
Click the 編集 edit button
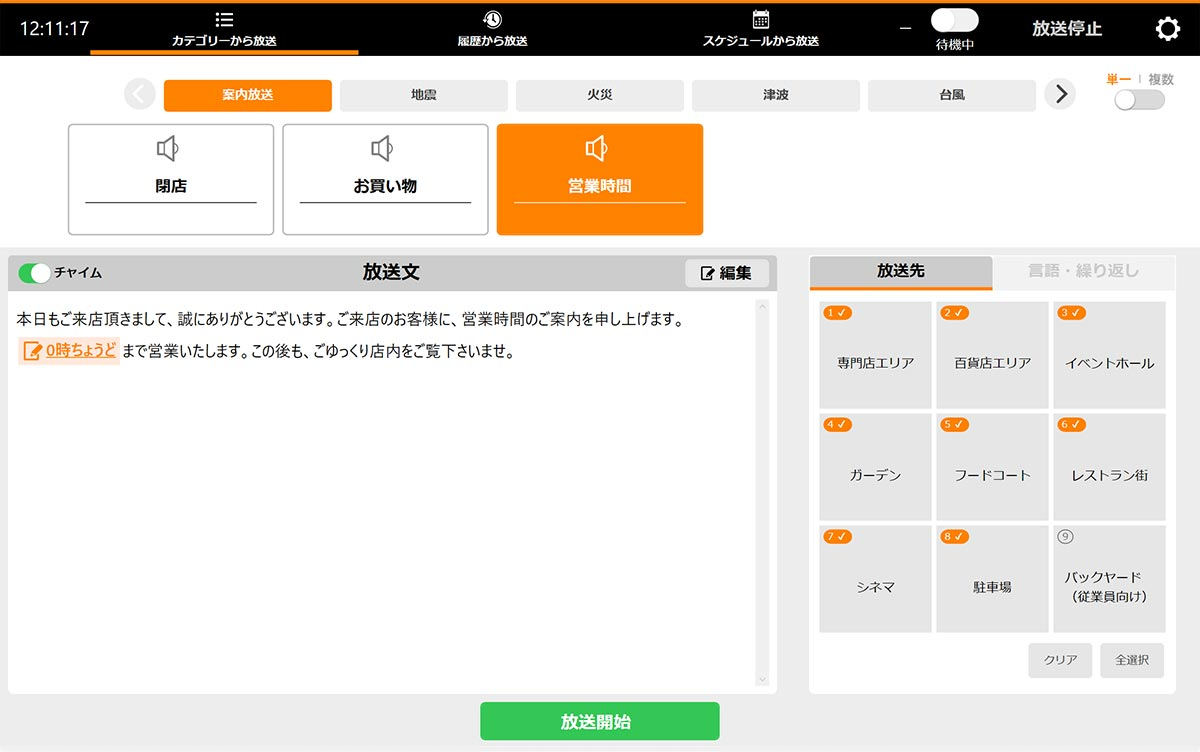point(727,273)
